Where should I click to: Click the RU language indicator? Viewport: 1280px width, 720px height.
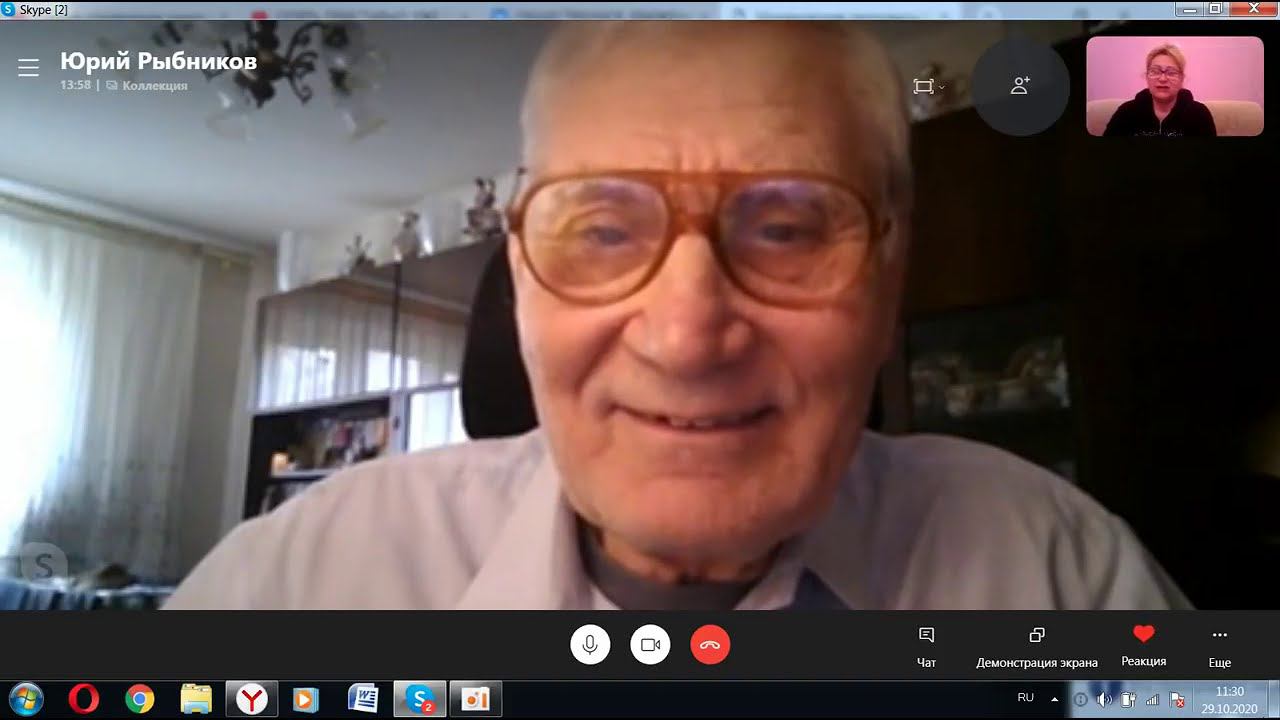pos(1025,697)
